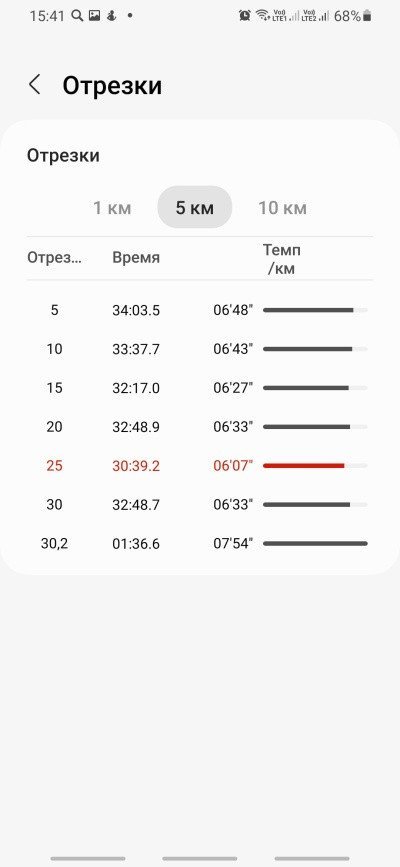Tap the battery icon at 68%
The width and height of the screenshot is (400, 867).
tap(367, 16)
